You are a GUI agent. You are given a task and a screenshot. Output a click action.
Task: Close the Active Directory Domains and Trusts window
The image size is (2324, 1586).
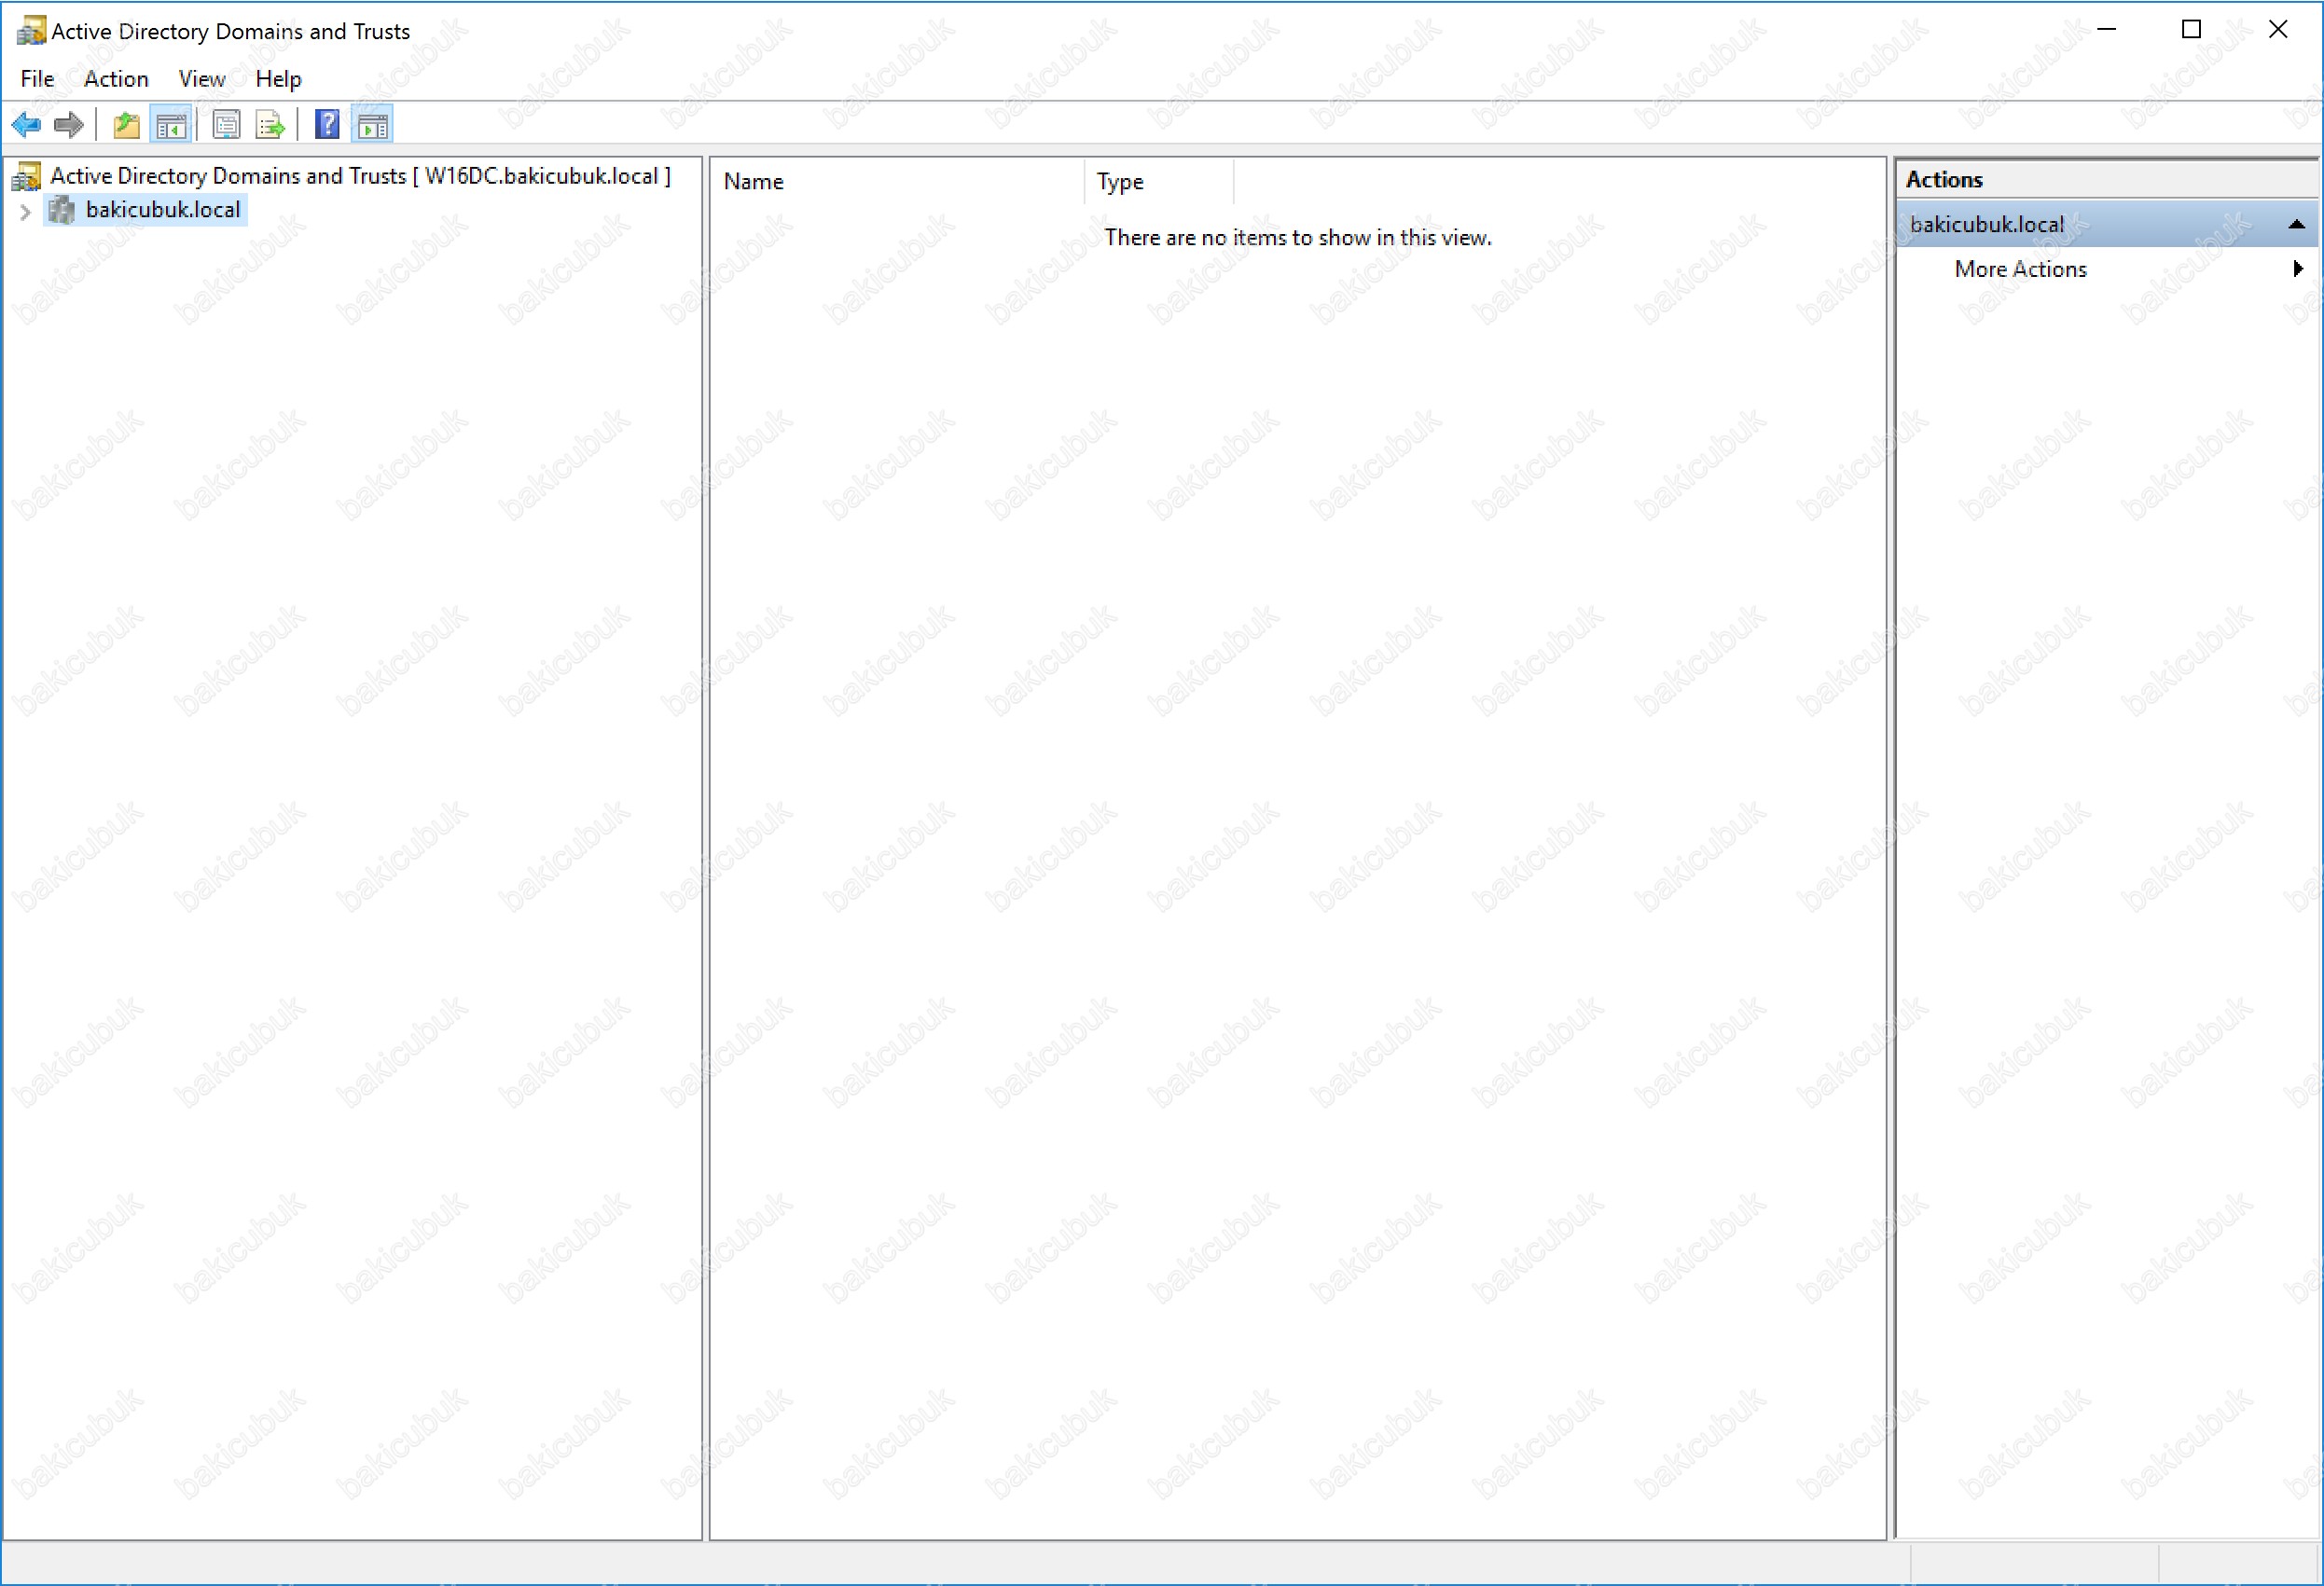[2279, 30]
